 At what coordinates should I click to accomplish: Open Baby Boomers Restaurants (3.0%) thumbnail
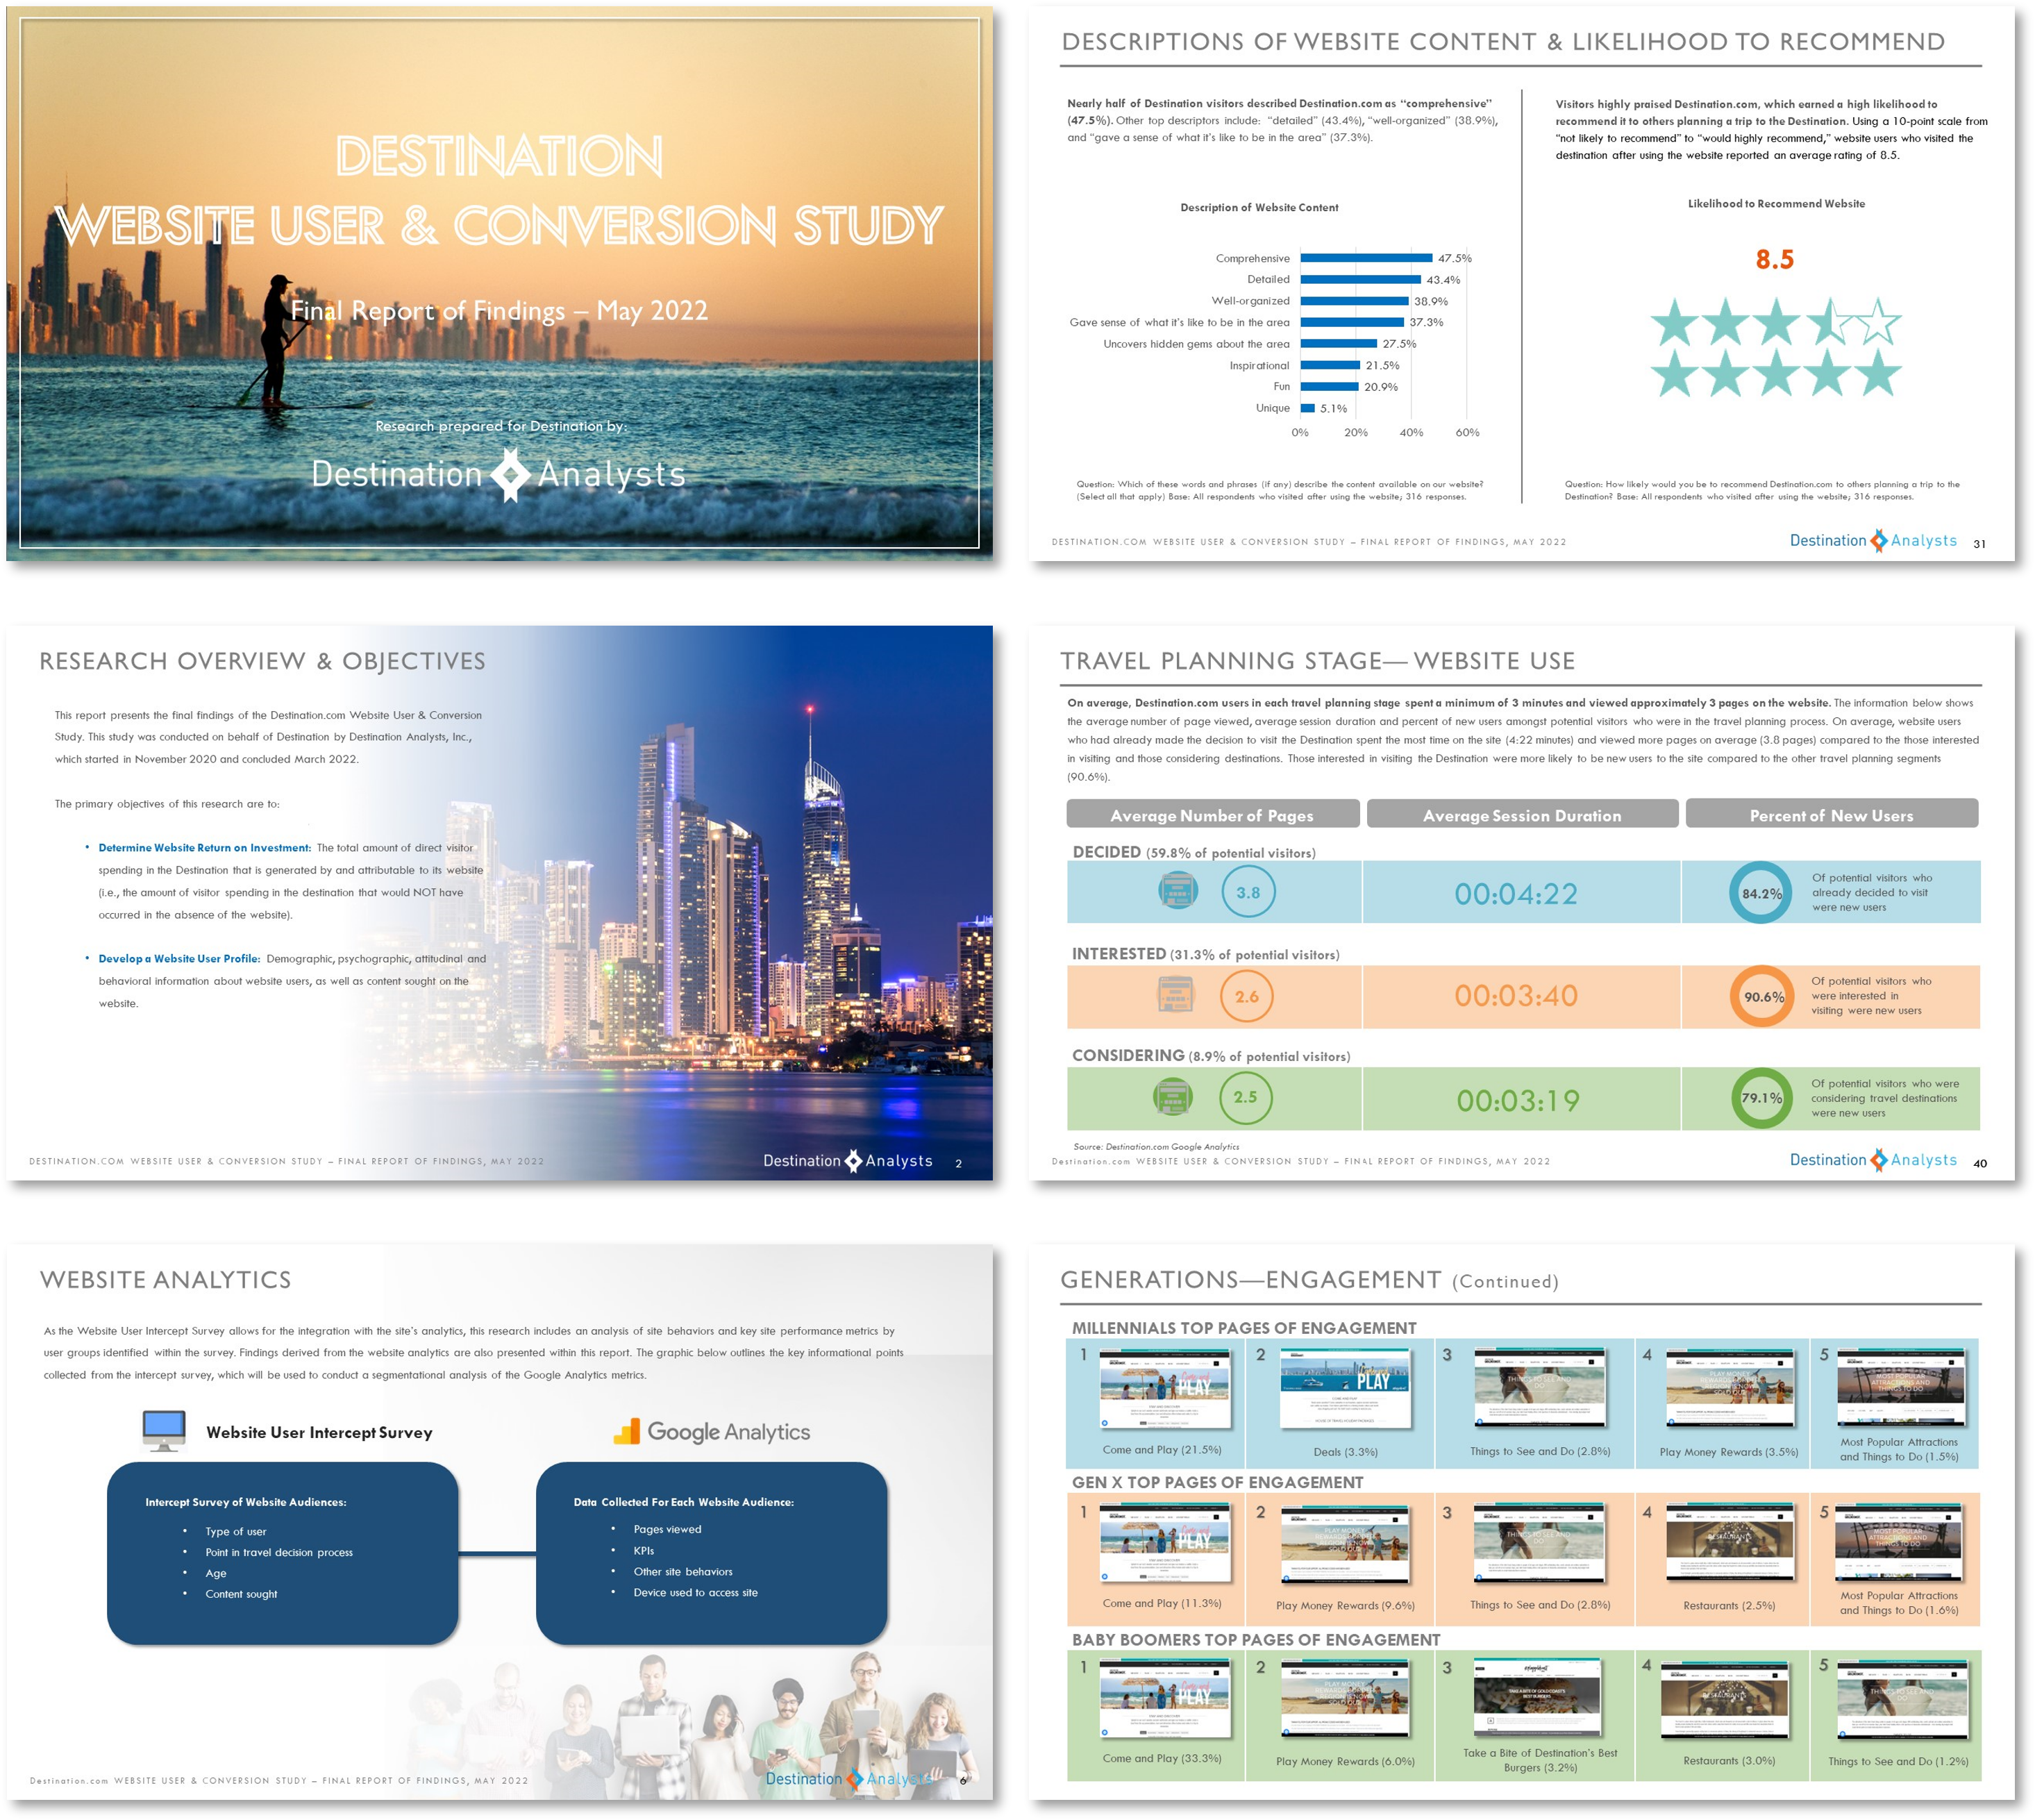coord(1727,1699)
